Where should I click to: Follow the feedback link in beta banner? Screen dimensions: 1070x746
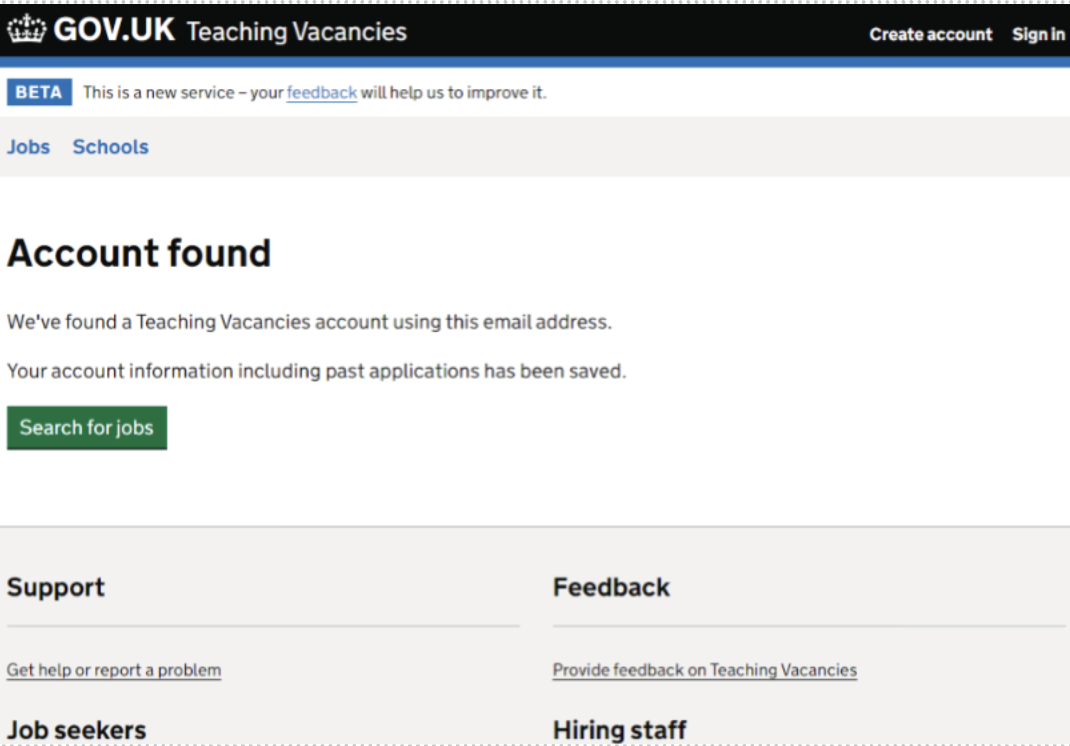(x=321, y=93)
